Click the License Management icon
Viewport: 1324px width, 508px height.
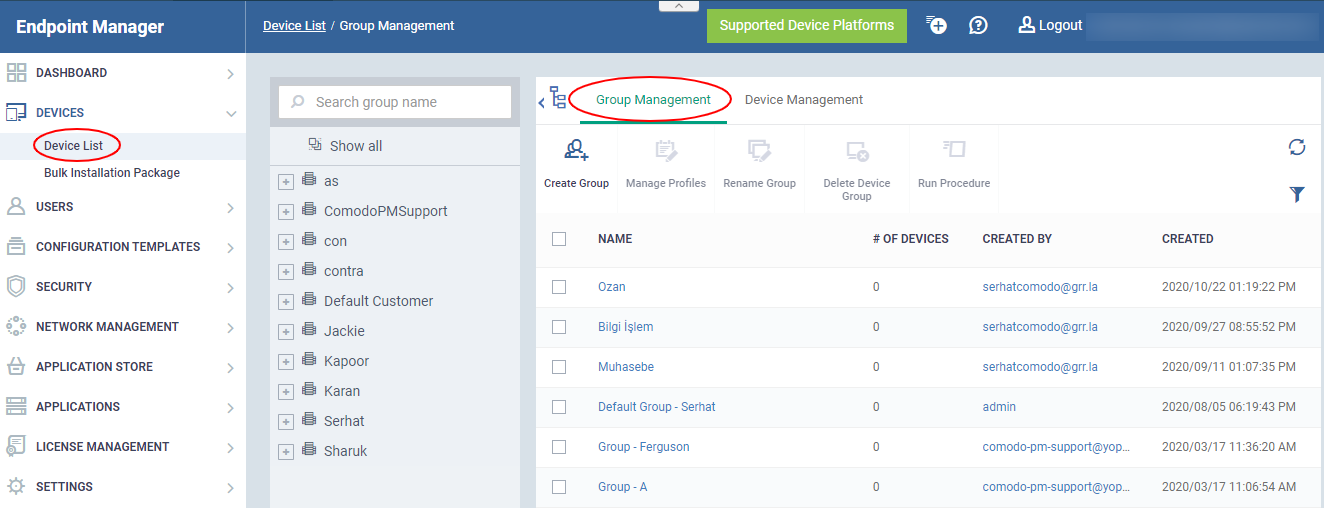pyautogui.click(x=16, y=447)
